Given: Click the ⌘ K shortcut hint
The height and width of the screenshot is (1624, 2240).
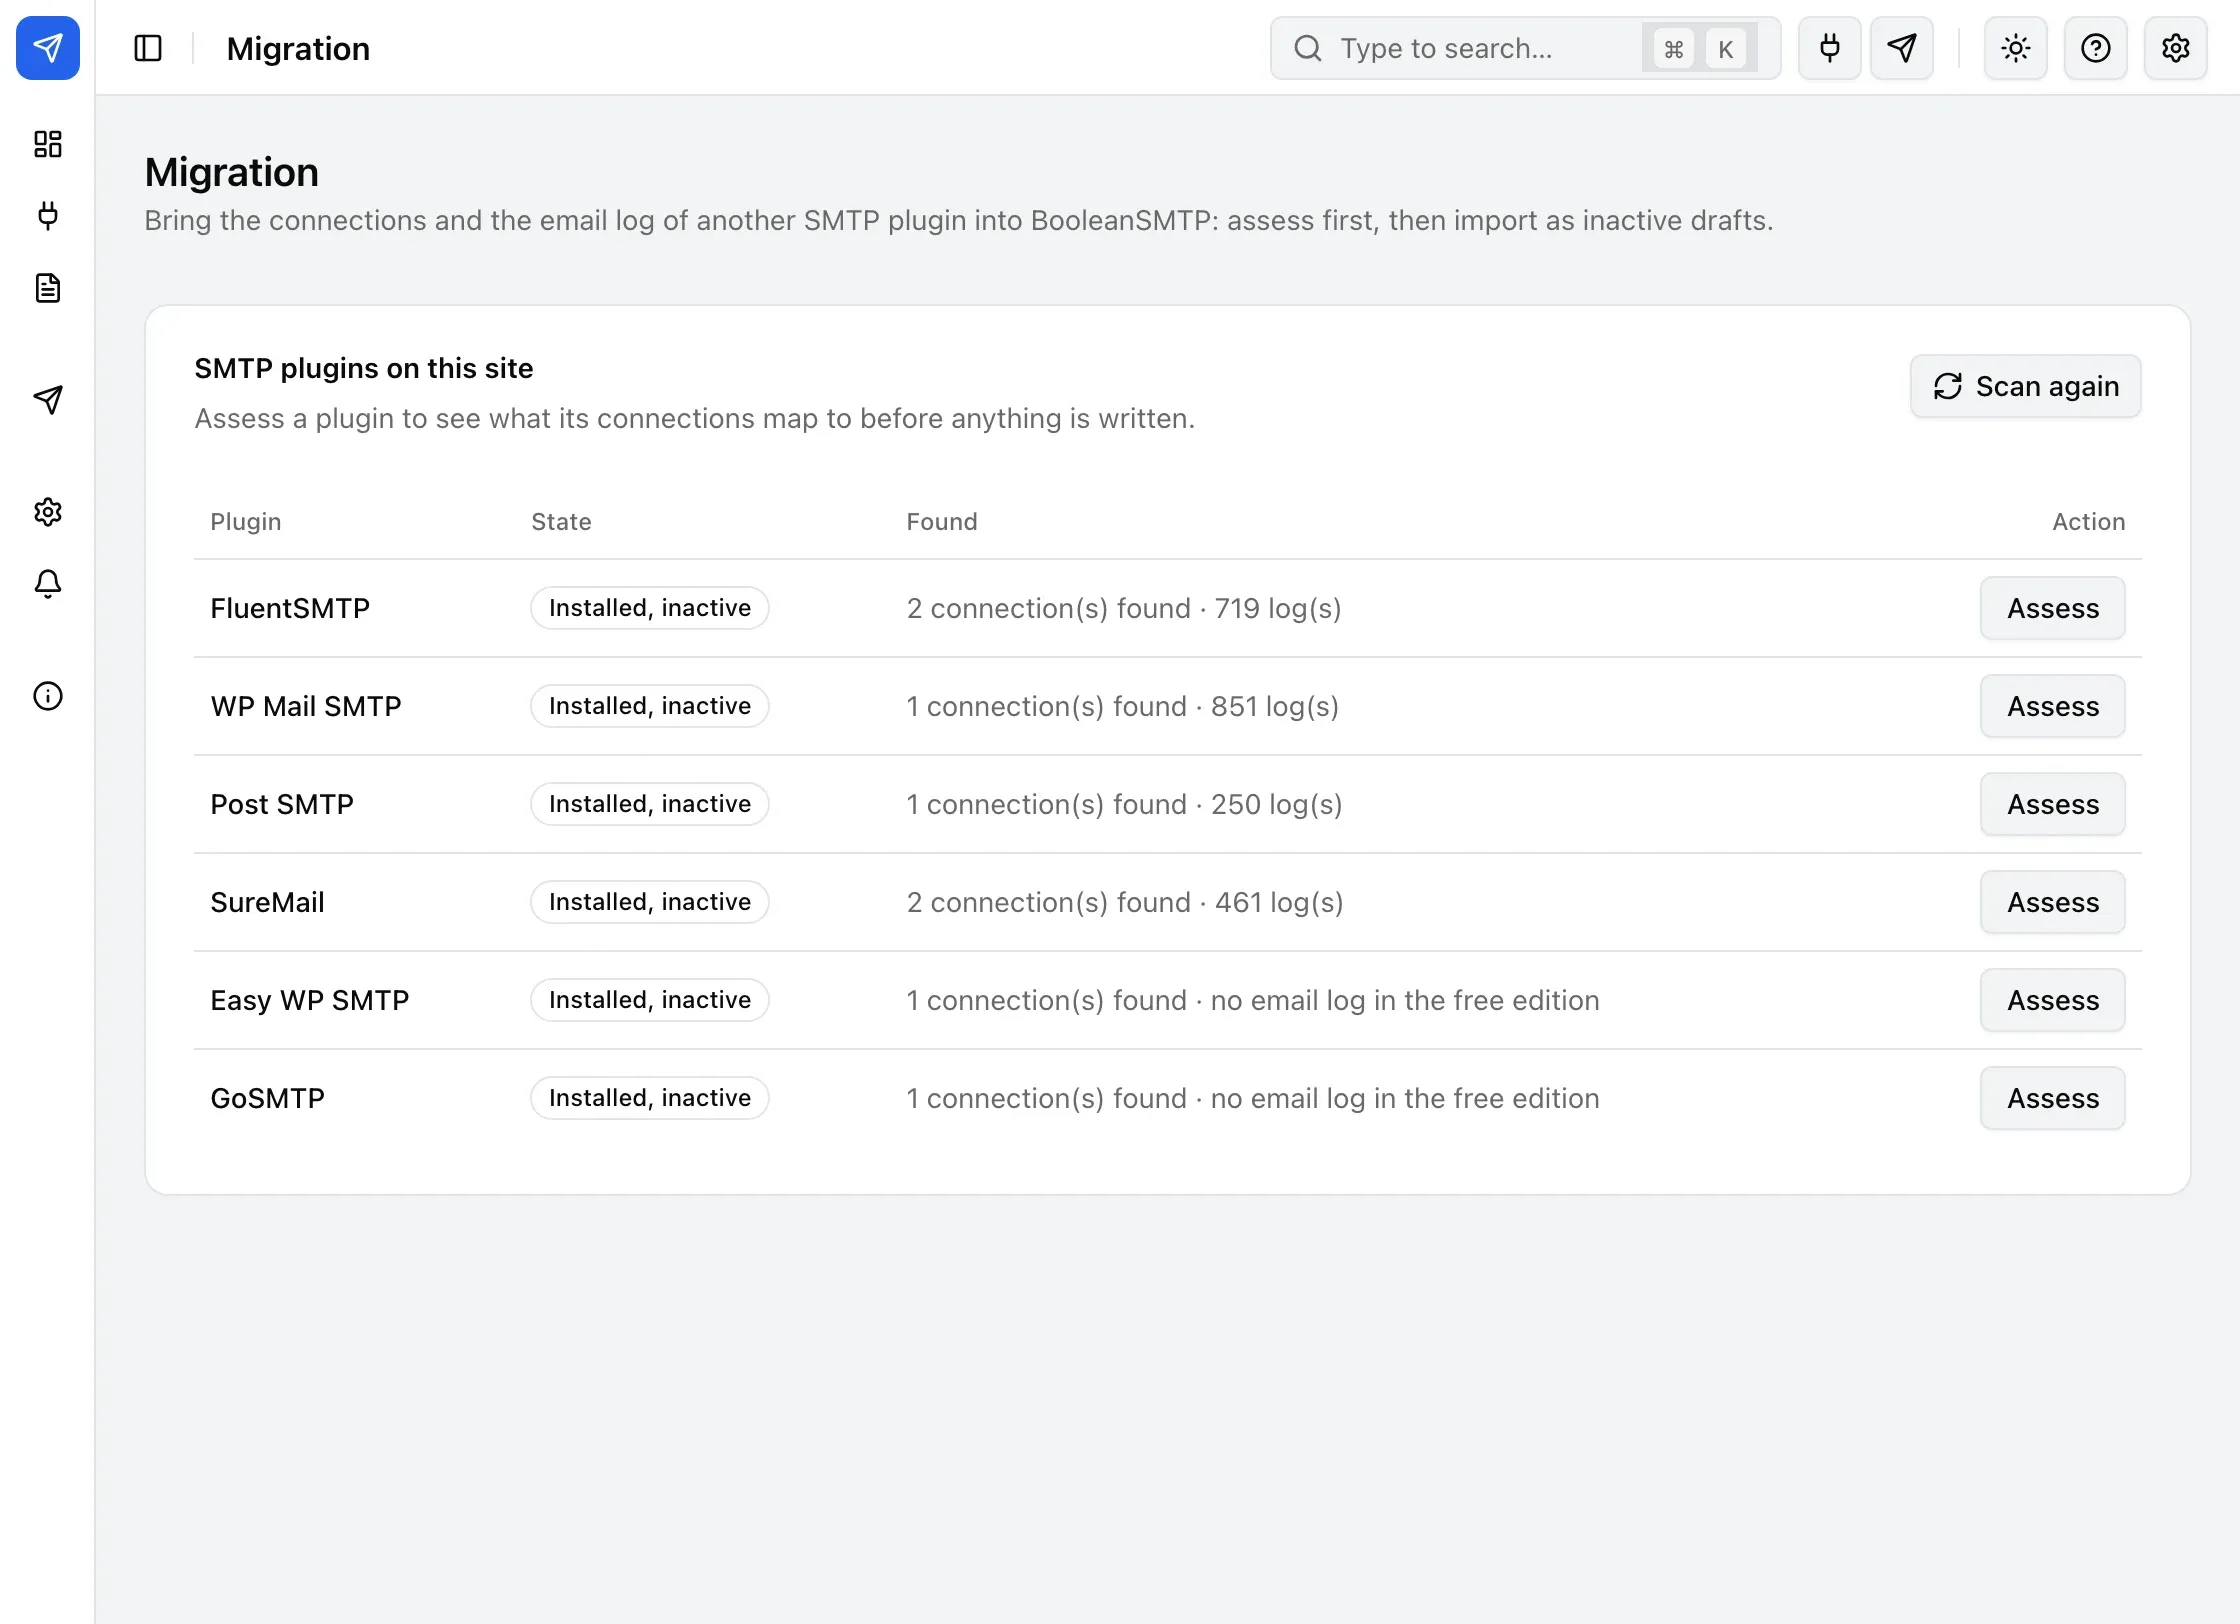Looking at the screenshot, I should (x=1700, y=48).
